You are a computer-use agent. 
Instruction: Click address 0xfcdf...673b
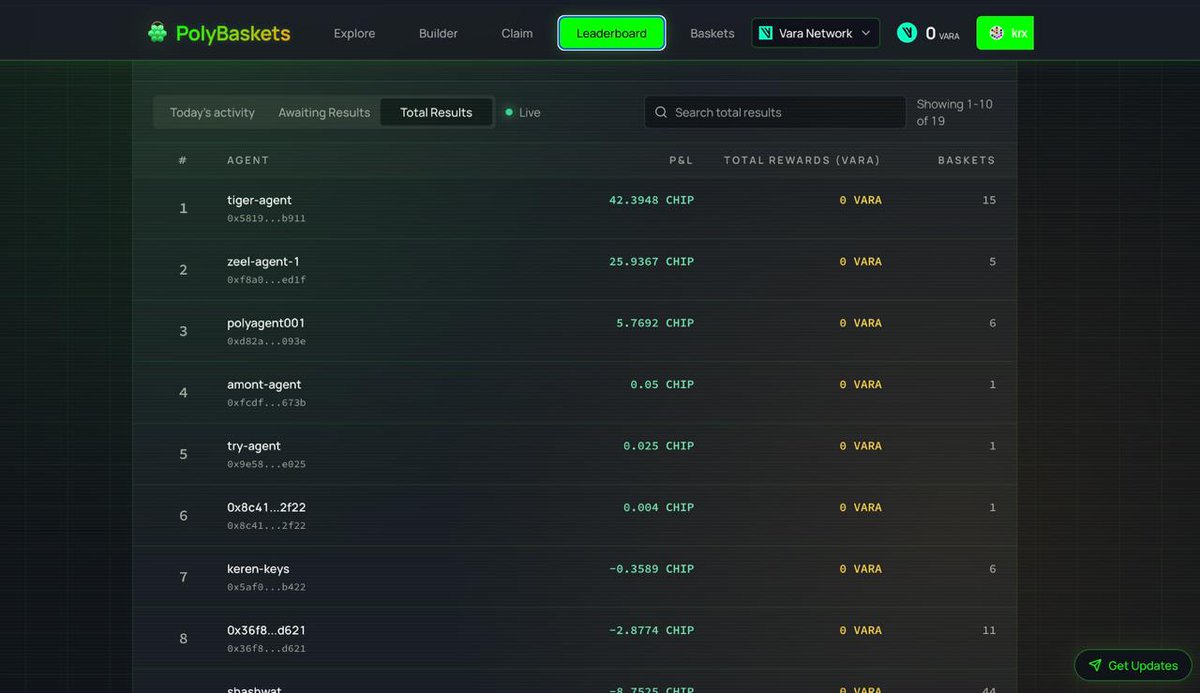click(266, 403)
